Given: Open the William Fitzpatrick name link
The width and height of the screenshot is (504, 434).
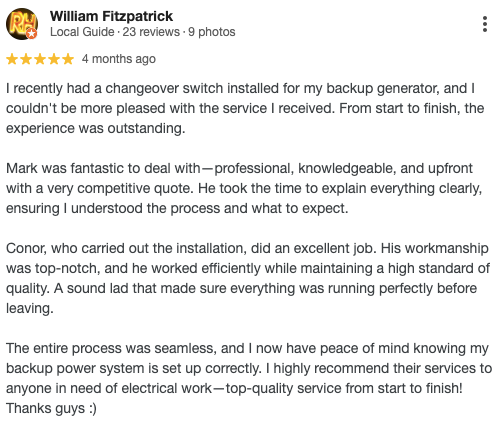Looking at the screenshot, I should [111, 16].
